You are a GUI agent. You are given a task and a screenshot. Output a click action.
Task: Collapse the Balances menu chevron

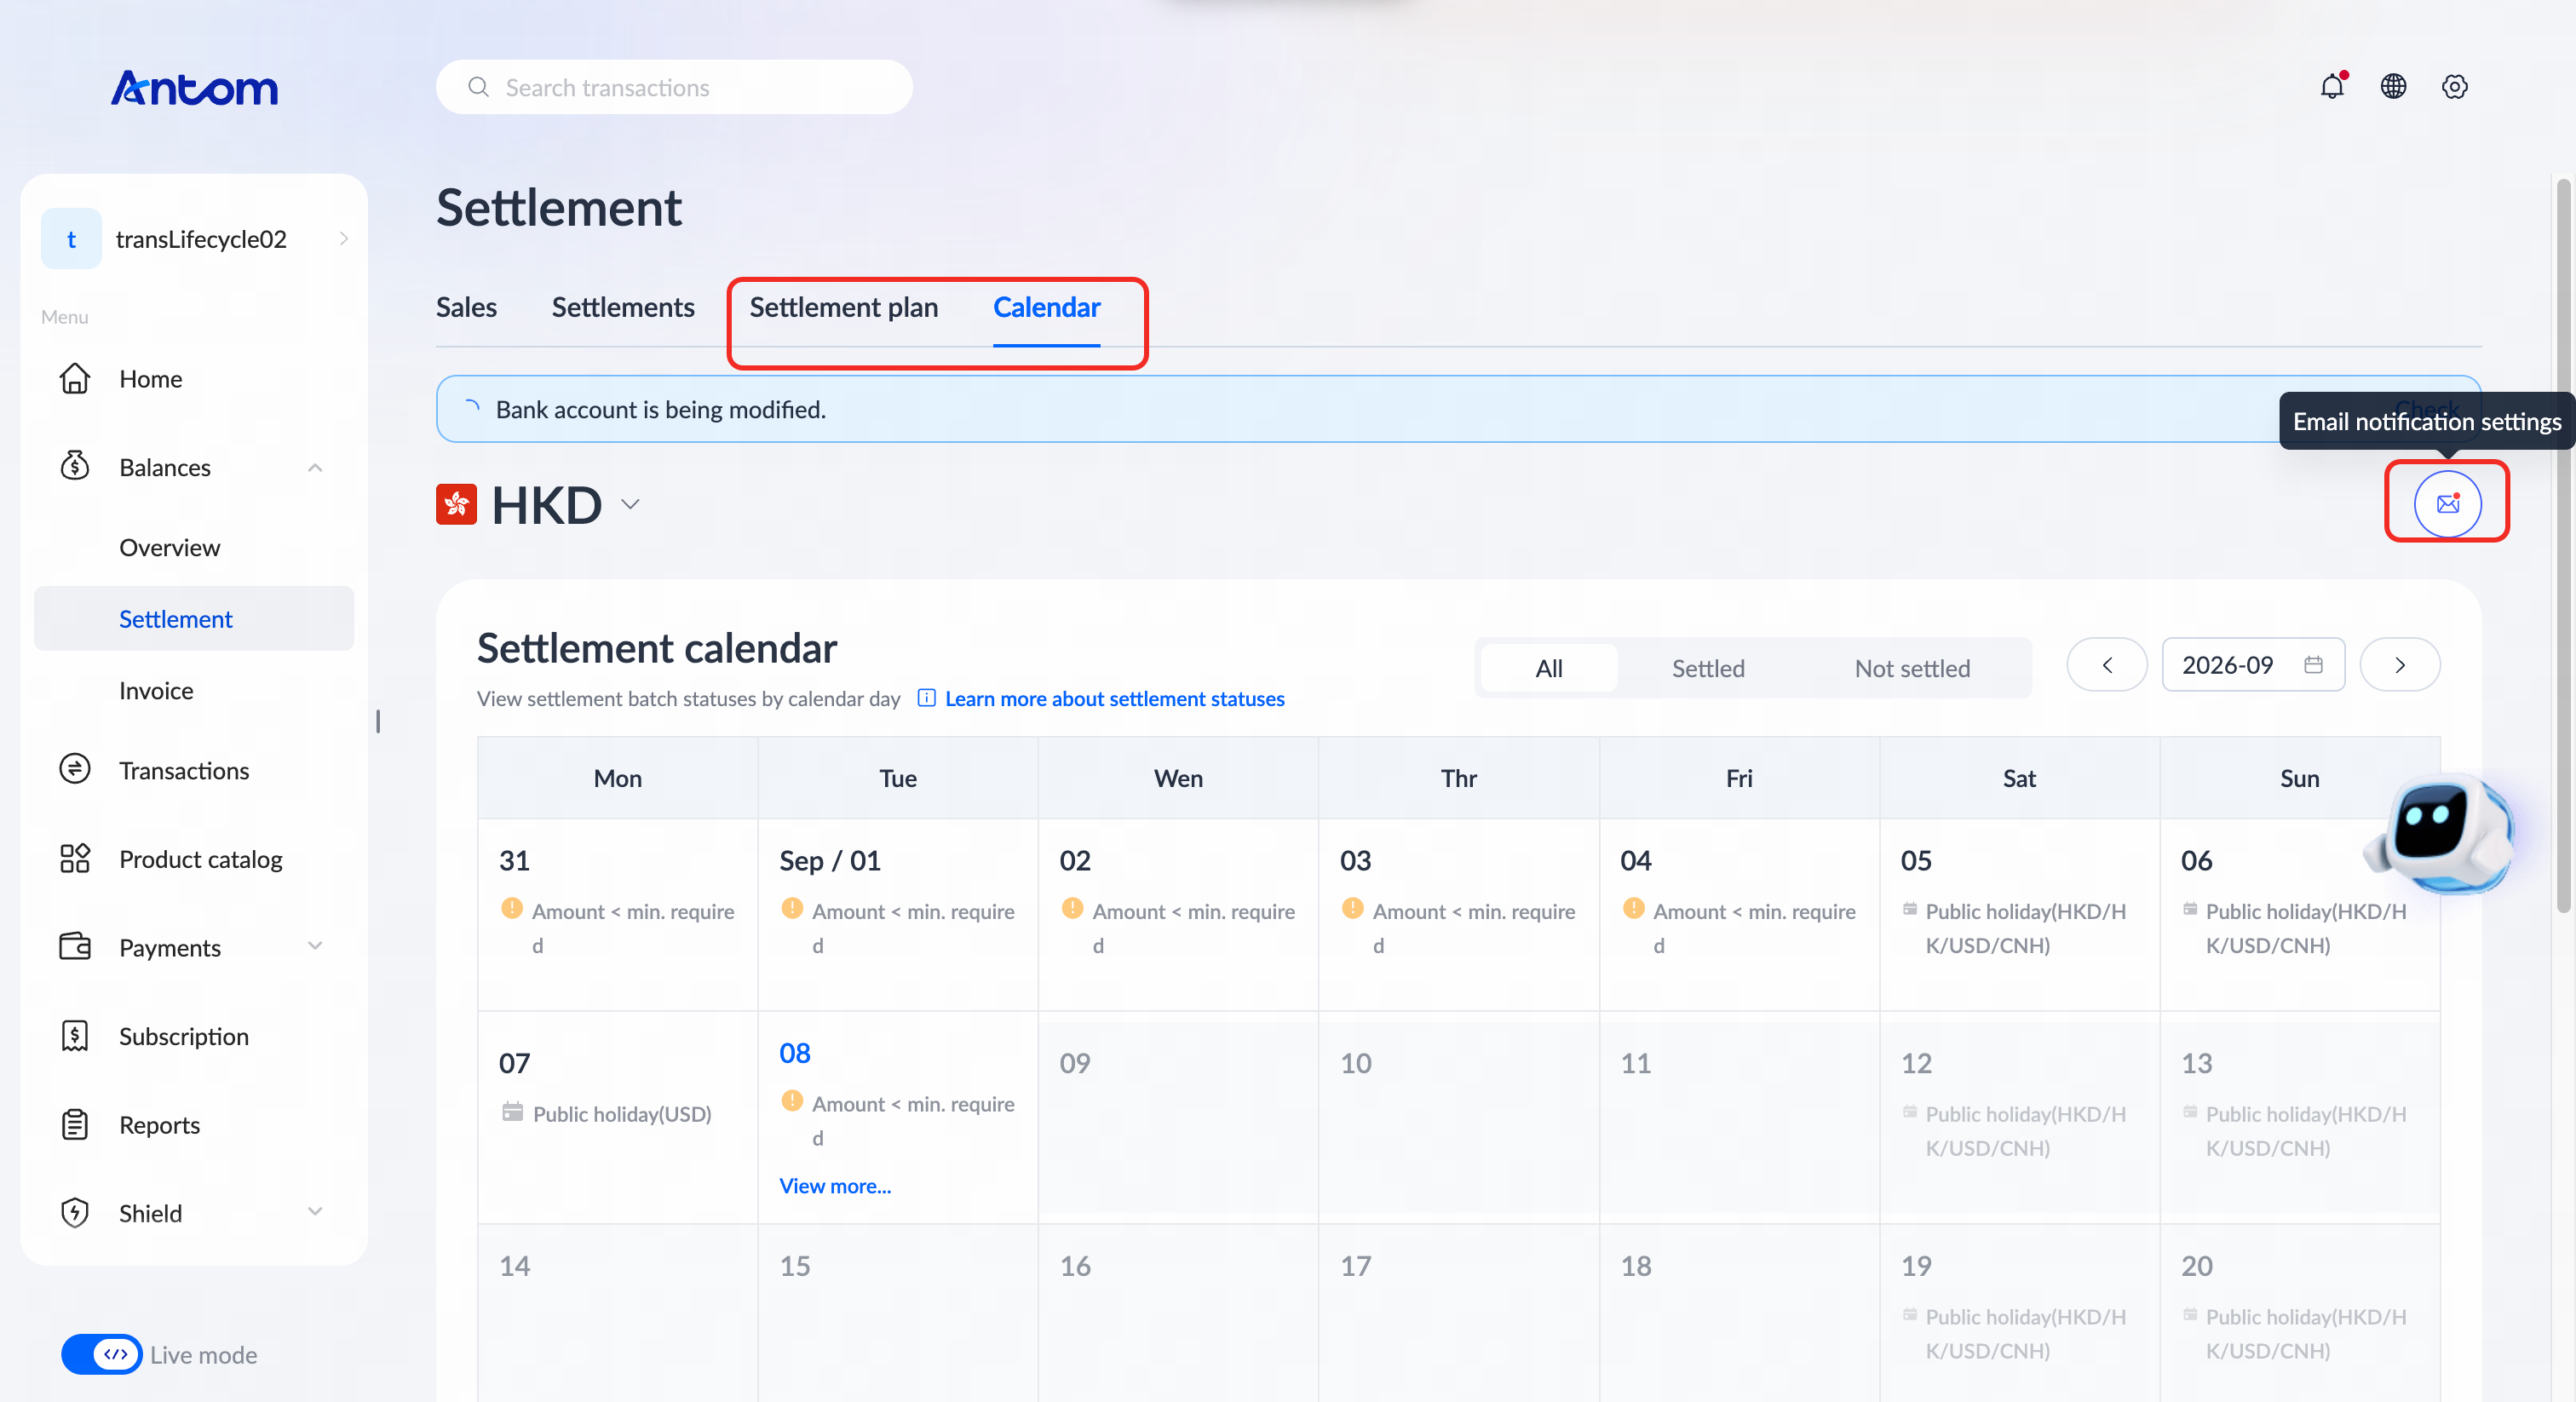[315, 467]
